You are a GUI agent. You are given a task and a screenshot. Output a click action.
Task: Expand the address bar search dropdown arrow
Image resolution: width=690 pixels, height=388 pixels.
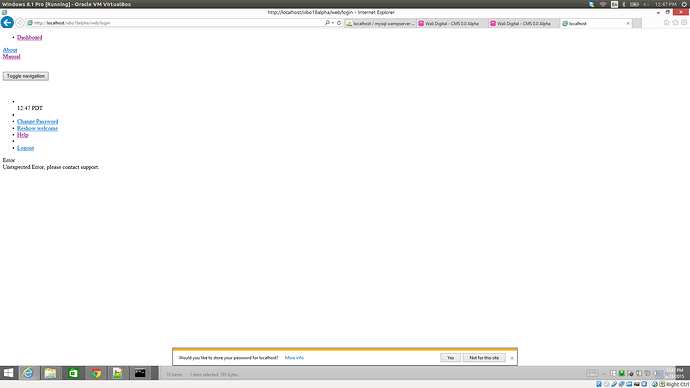(333, 23)
